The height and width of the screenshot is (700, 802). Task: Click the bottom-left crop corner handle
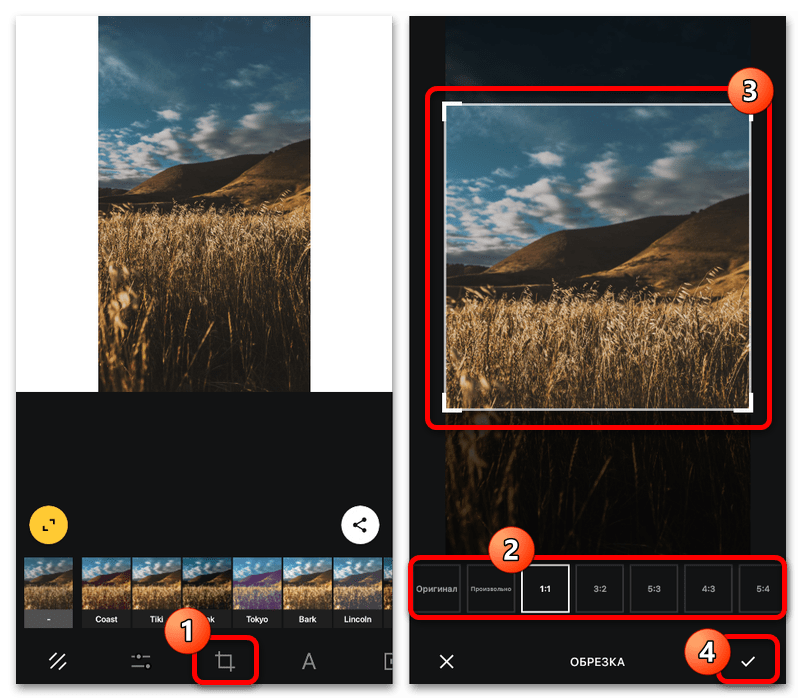[447, 408]
